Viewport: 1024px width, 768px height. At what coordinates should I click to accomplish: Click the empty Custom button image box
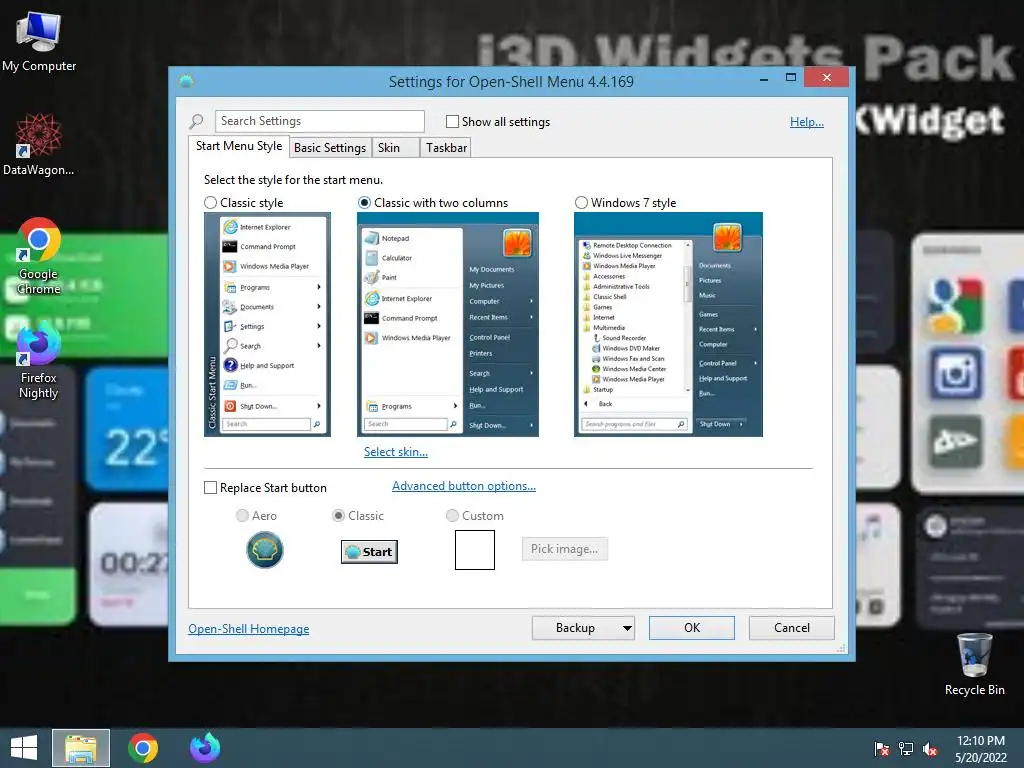[475, 550]
